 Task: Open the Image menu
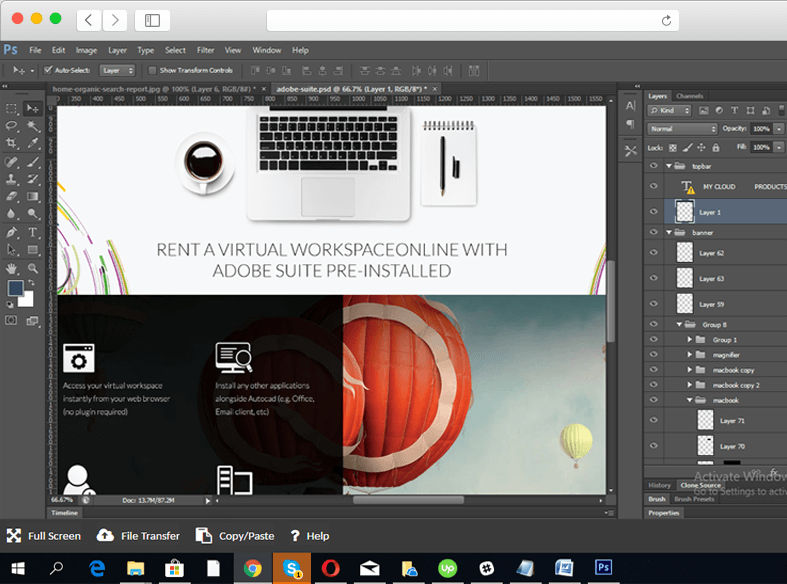click(x=86, y=50)
